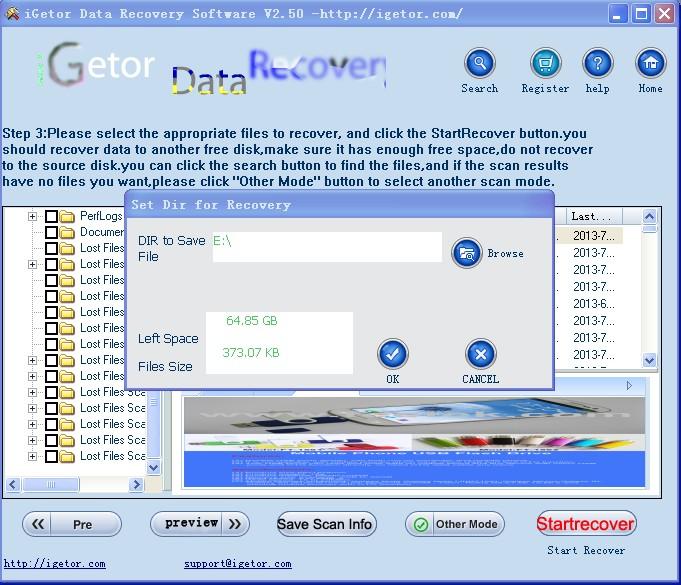Select the row dated 2013-6...
681x585 pixels.
click(x=594, y=304)
